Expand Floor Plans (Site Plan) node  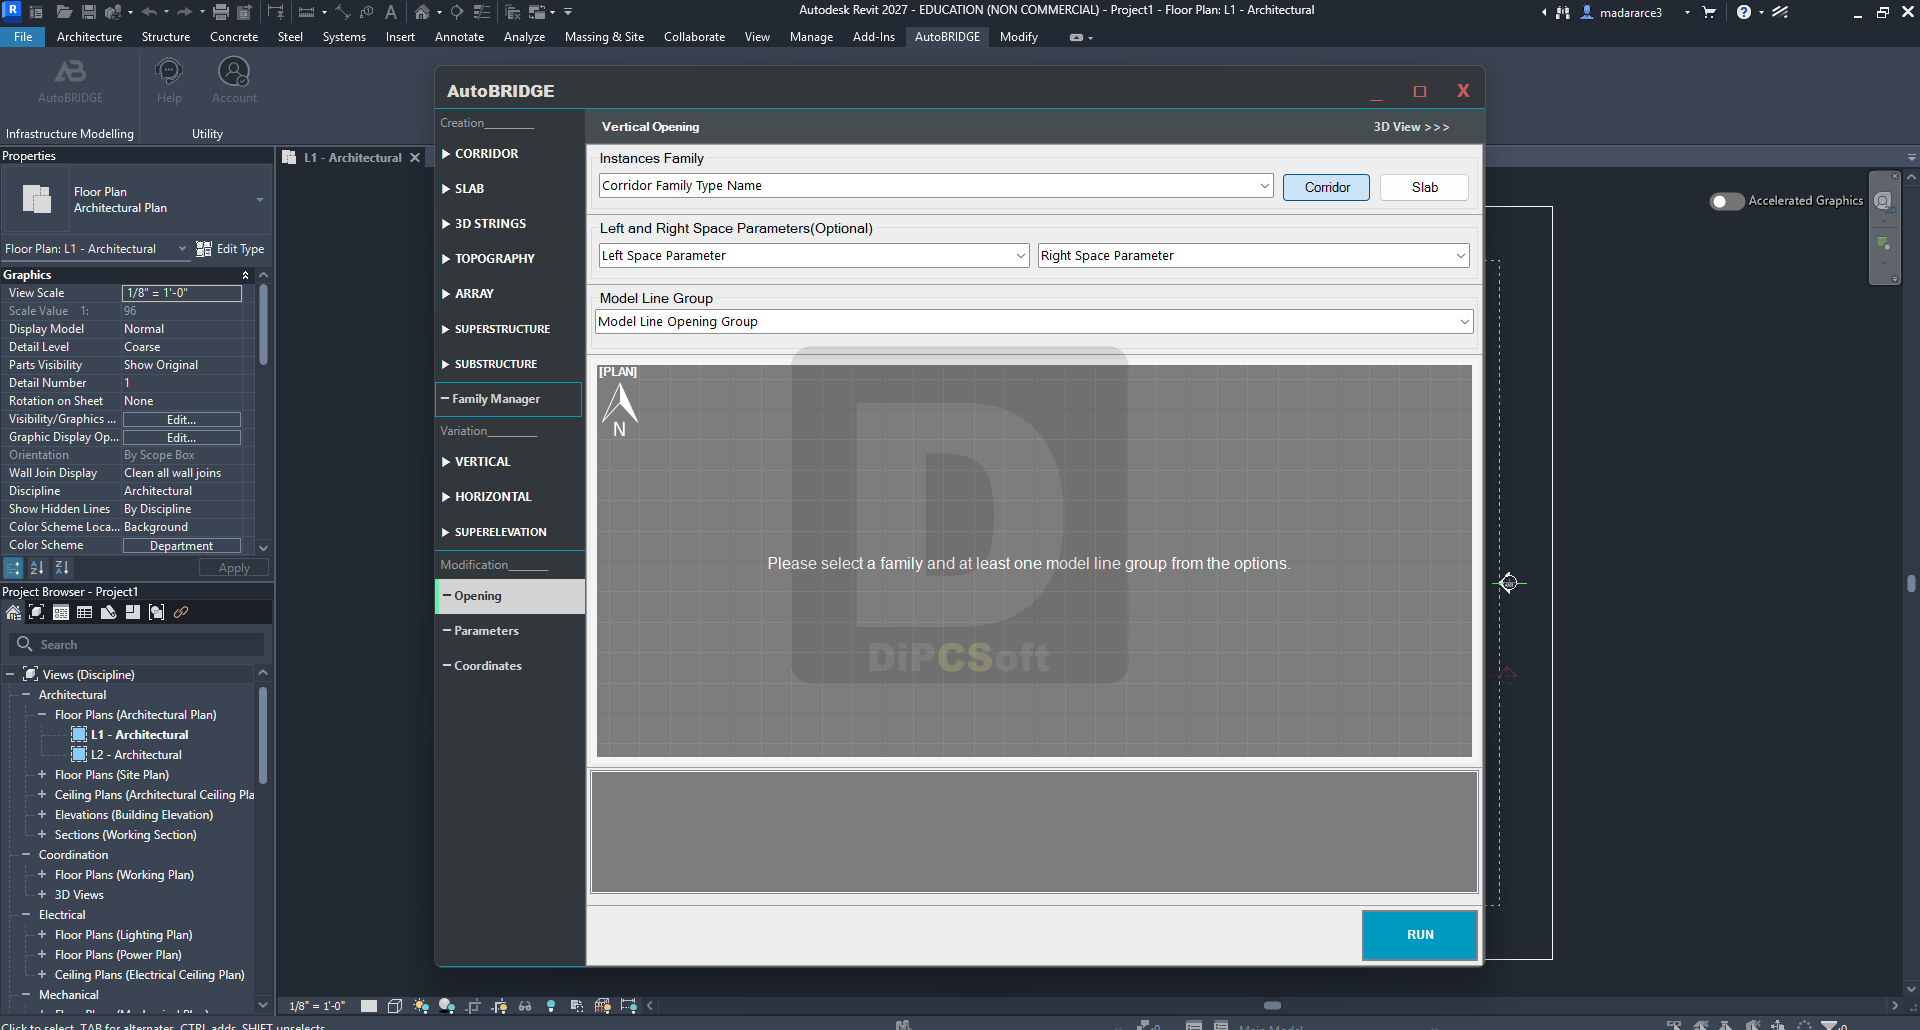click(x=42, y=775)
